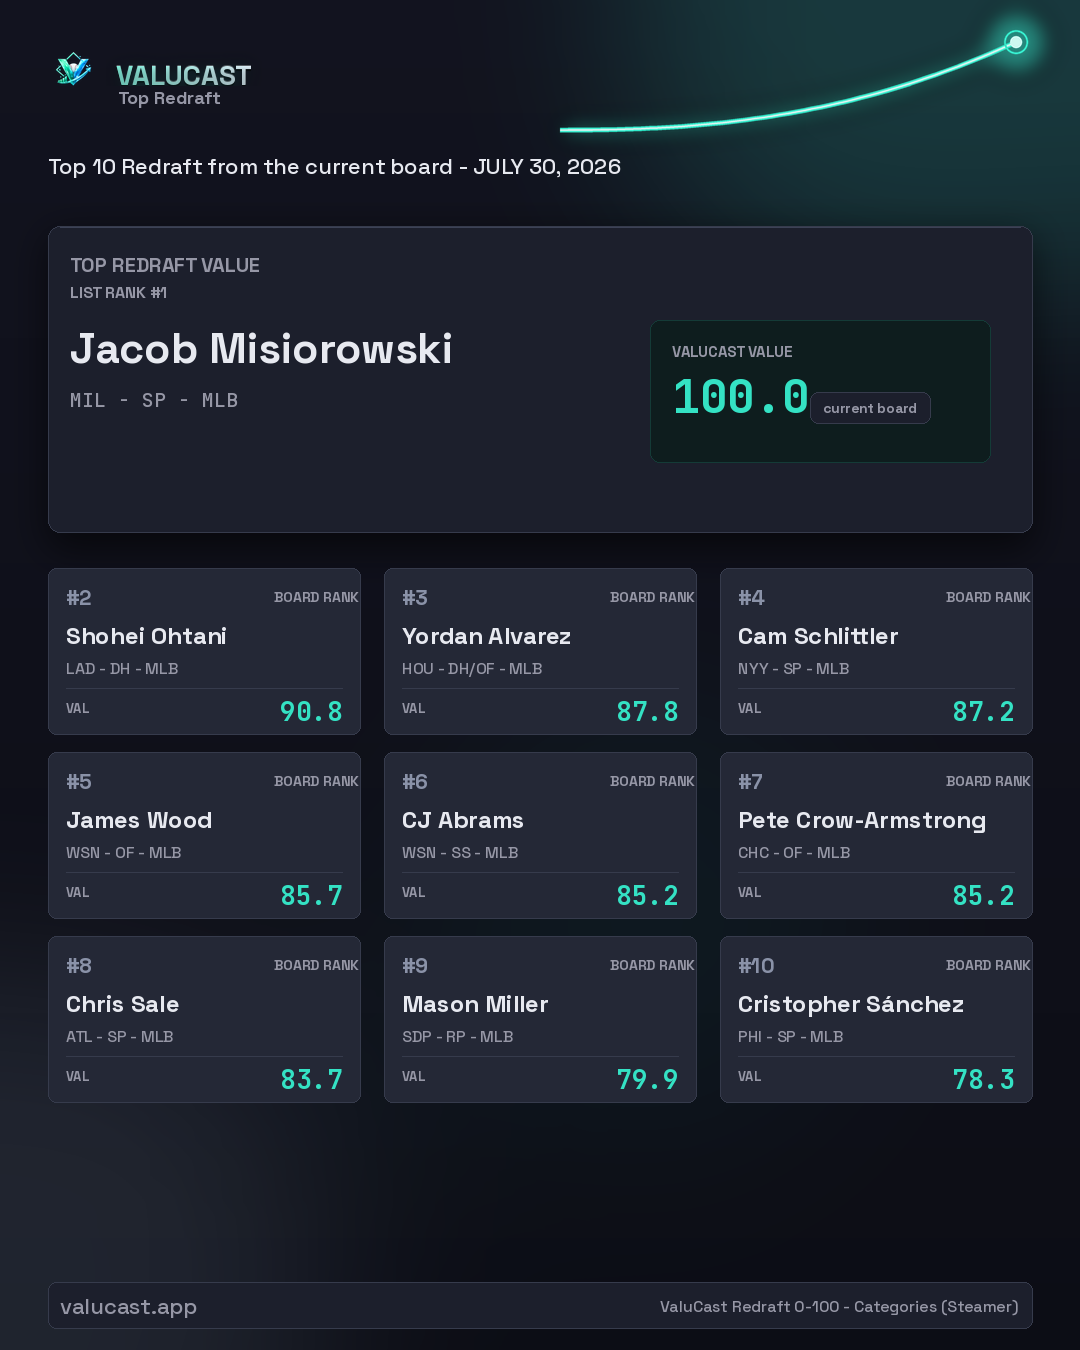This screenshot has width=1080, height=1350.
Task: Open the James Wood player card
Action: click(204, 836)
